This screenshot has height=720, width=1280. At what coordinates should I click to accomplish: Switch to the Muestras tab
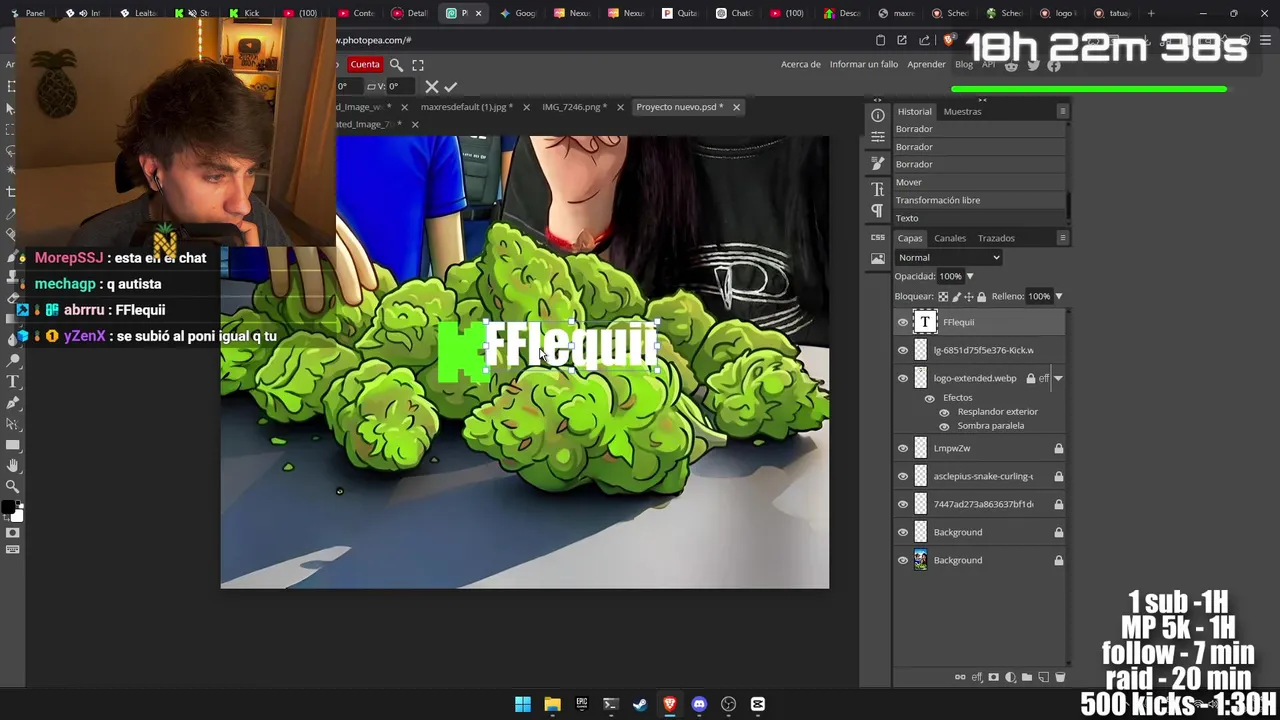pyautogui.click(x=962, y=111)
